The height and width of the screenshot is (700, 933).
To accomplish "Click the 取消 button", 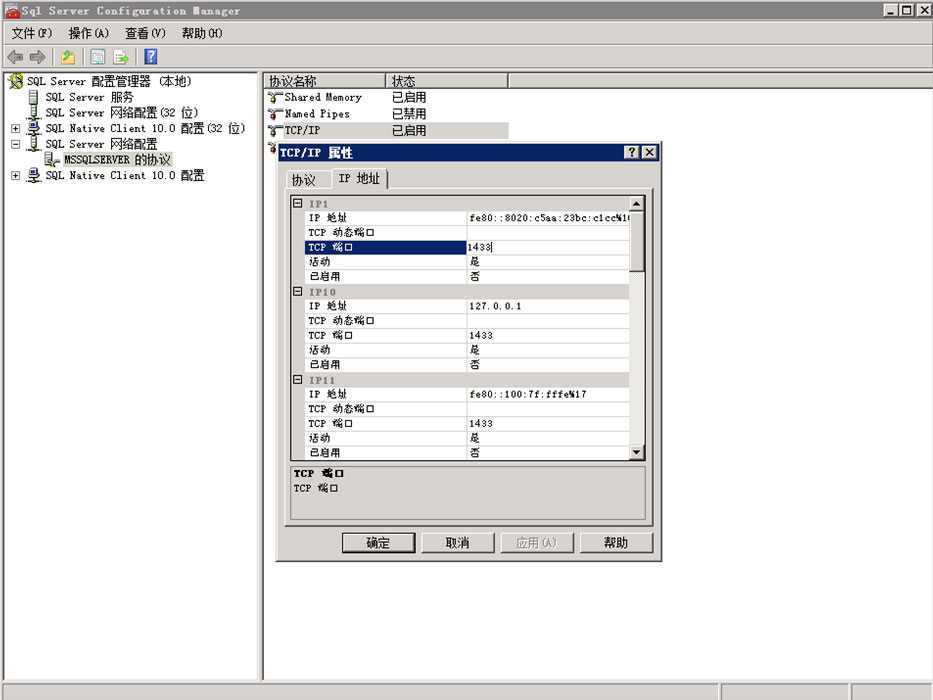I will [458, 542].
